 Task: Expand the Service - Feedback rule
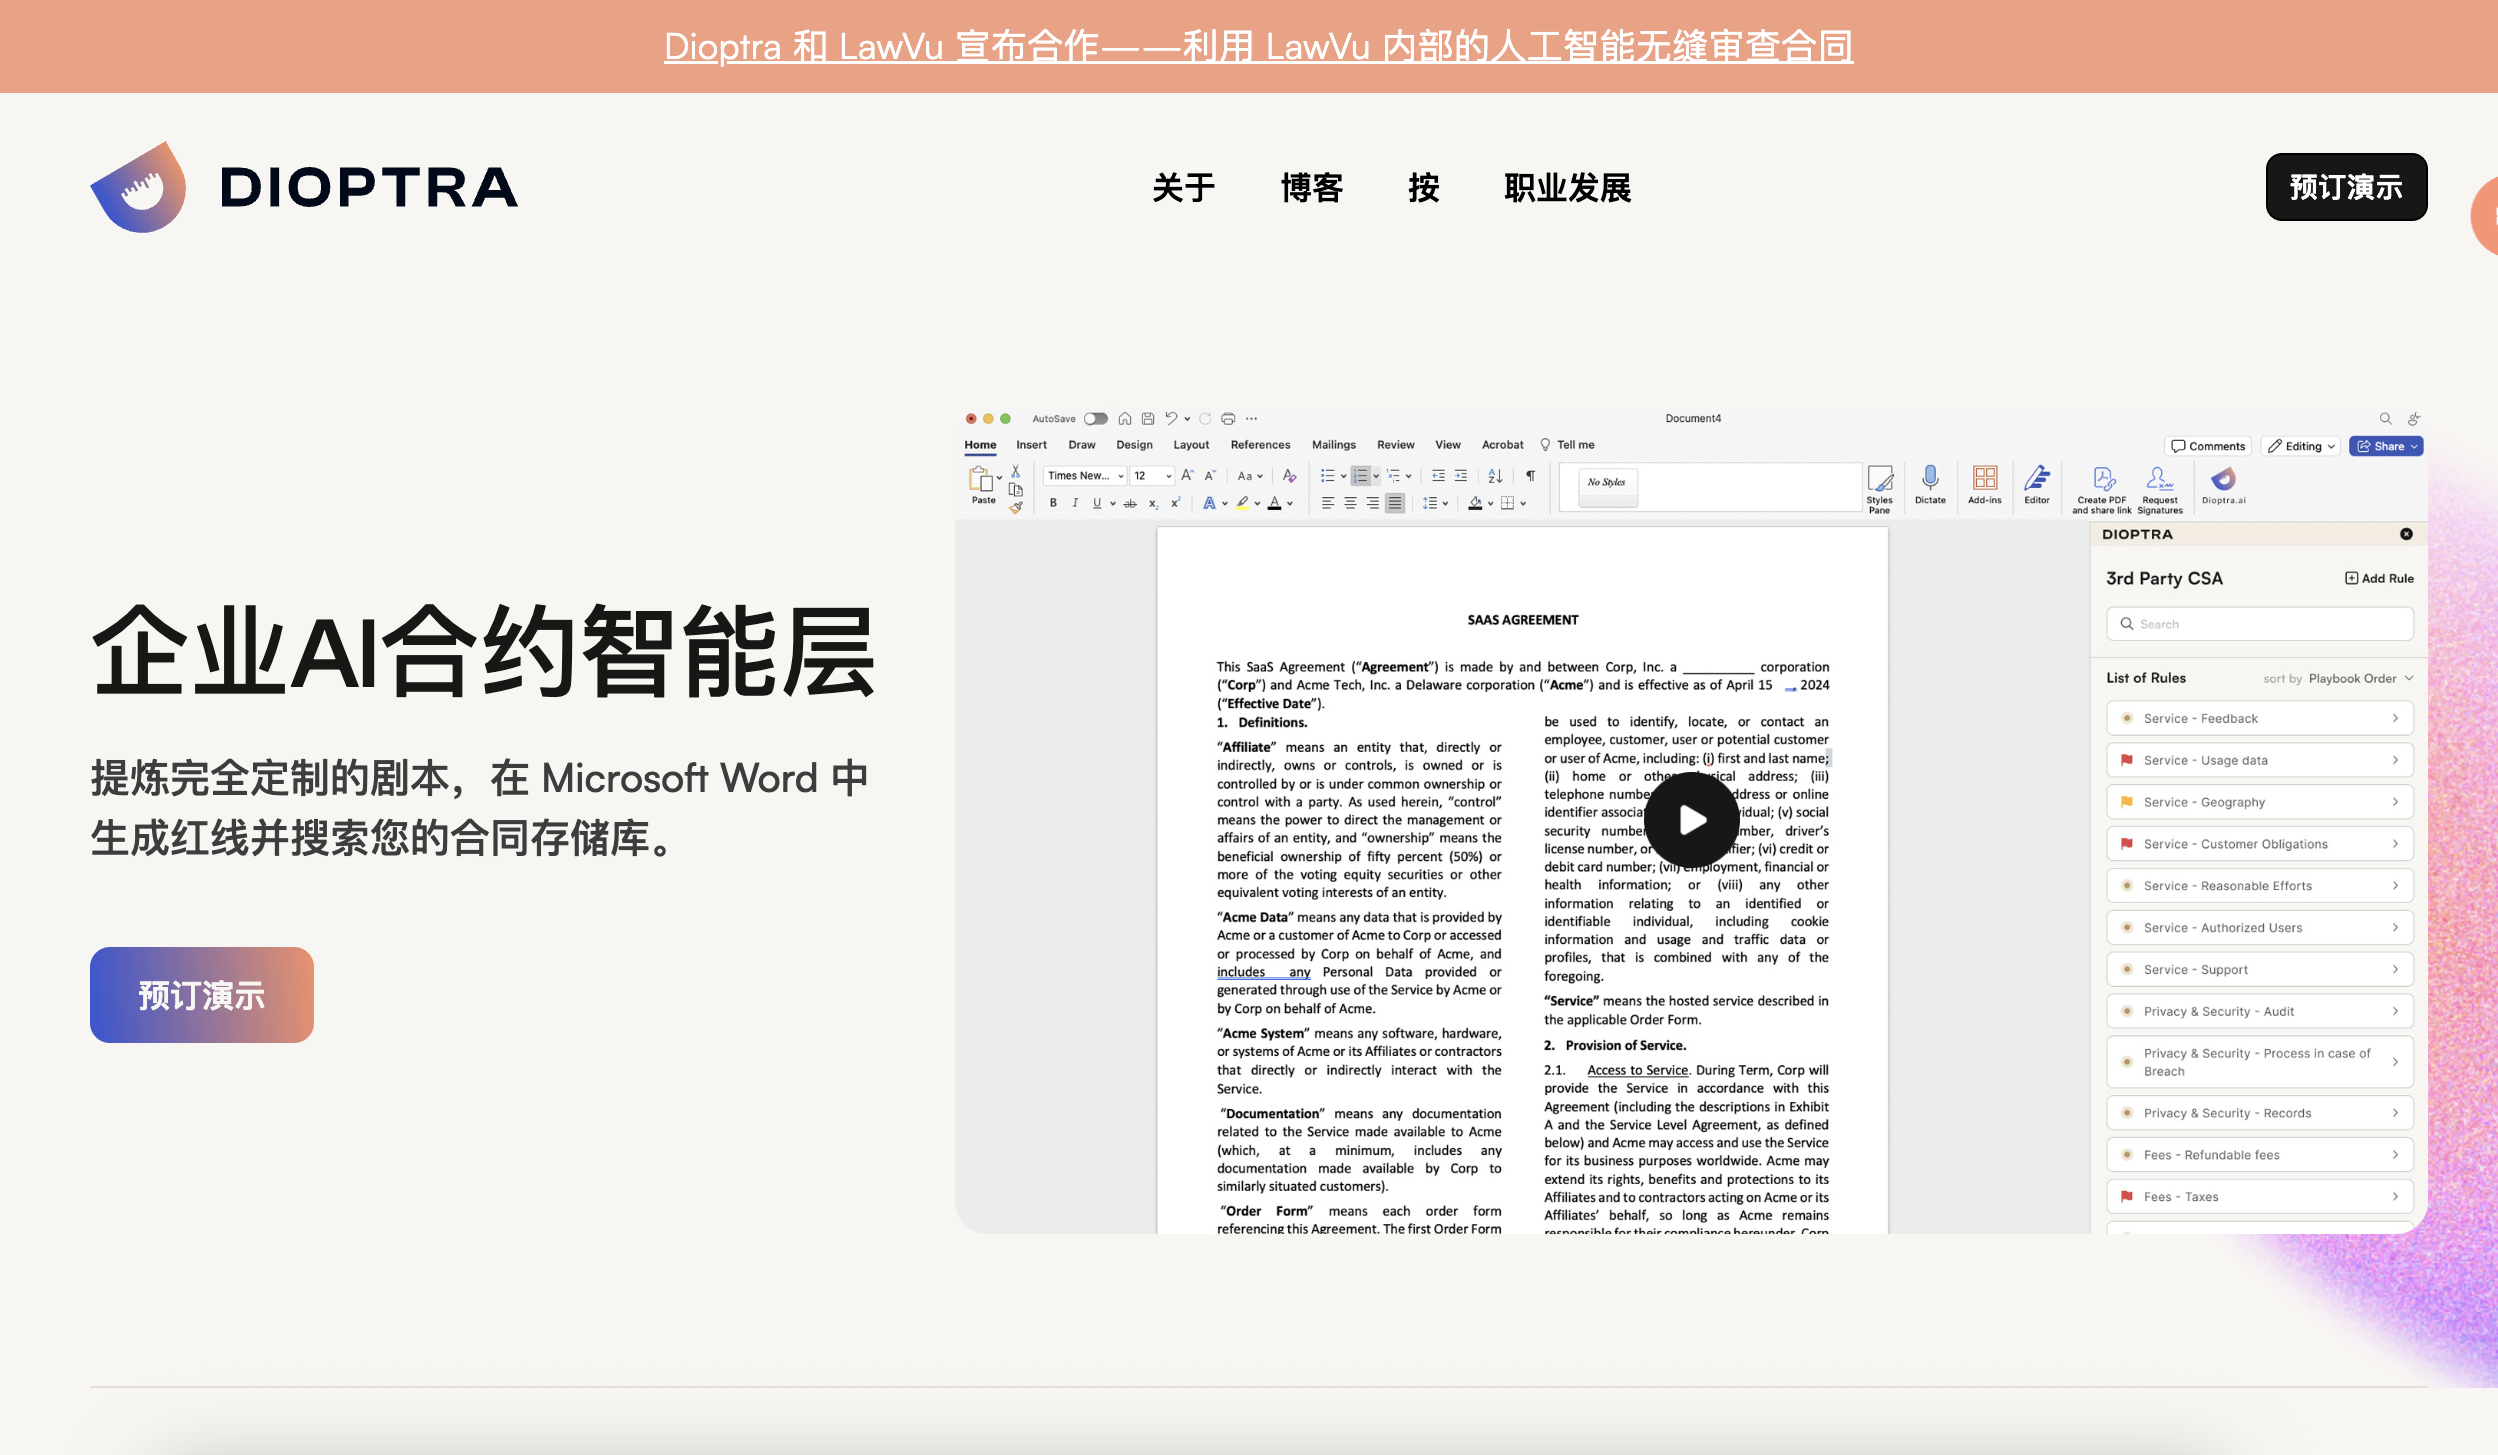[2260, 718]
